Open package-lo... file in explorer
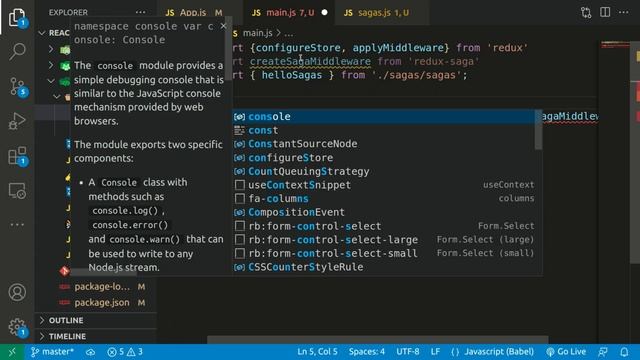Screen dimensions: 640x360 [x=102, y=287]
